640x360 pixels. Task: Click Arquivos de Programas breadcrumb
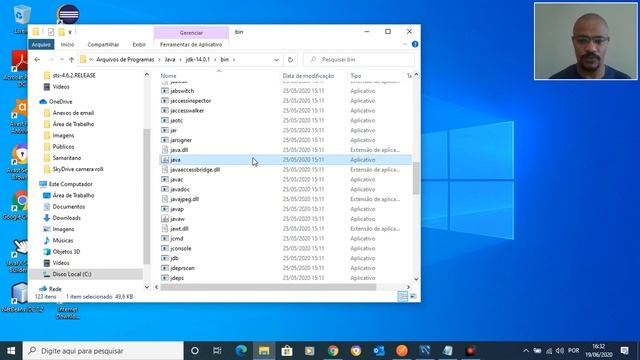[x=125, y=60]
